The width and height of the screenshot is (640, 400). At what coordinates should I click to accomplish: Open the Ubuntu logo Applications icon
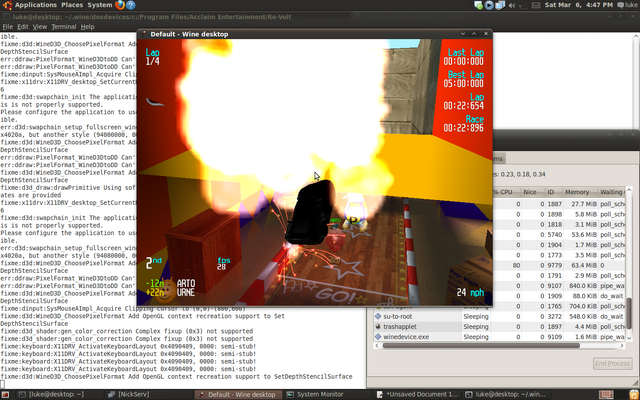pyautogui.click(x=7, y=5)
